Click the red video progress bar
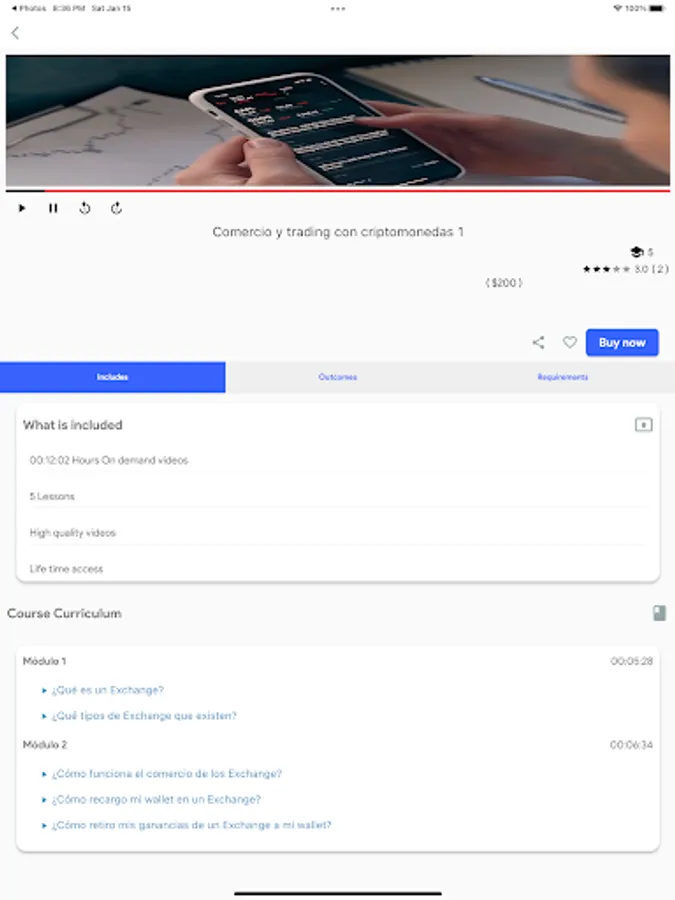 click(338, 191)
